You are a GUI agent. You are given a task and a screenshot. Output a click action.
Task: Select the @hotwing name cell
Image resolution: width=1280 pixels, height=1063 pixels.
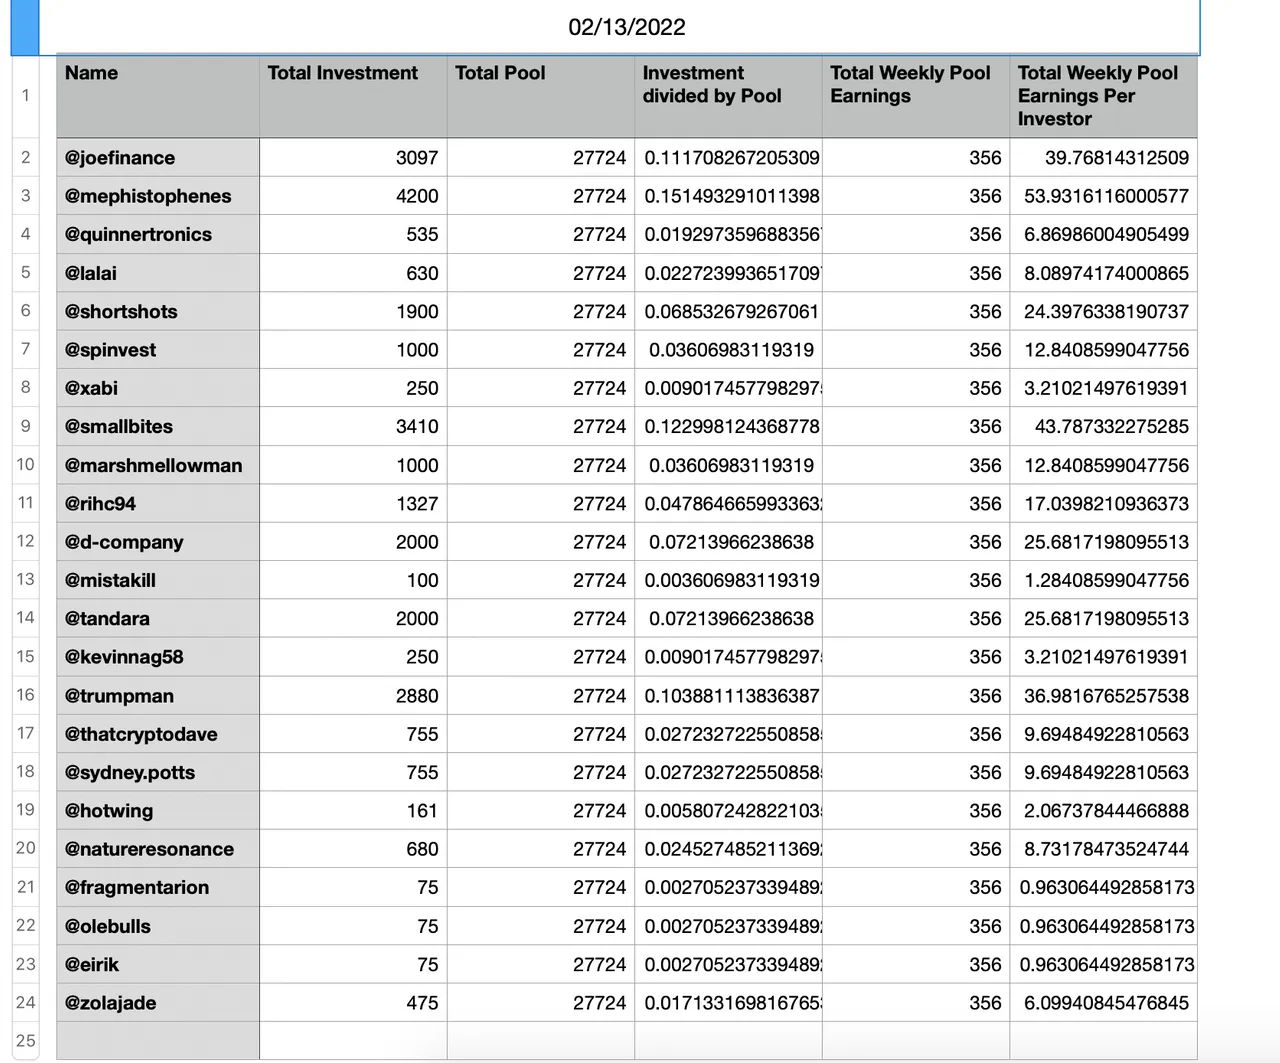[158, 810]
